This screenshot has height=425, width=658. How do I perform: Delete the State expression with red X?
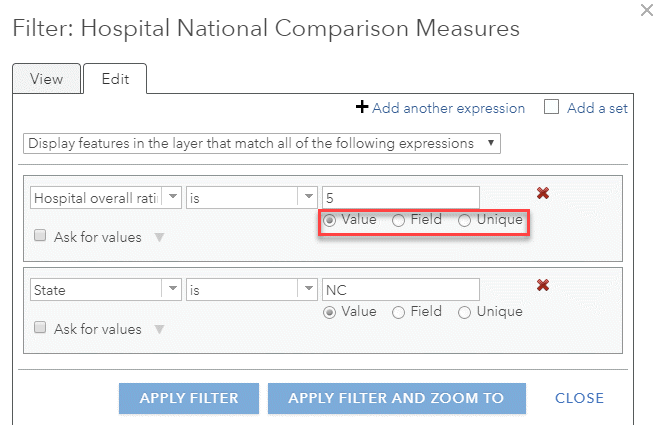[543, 285]
